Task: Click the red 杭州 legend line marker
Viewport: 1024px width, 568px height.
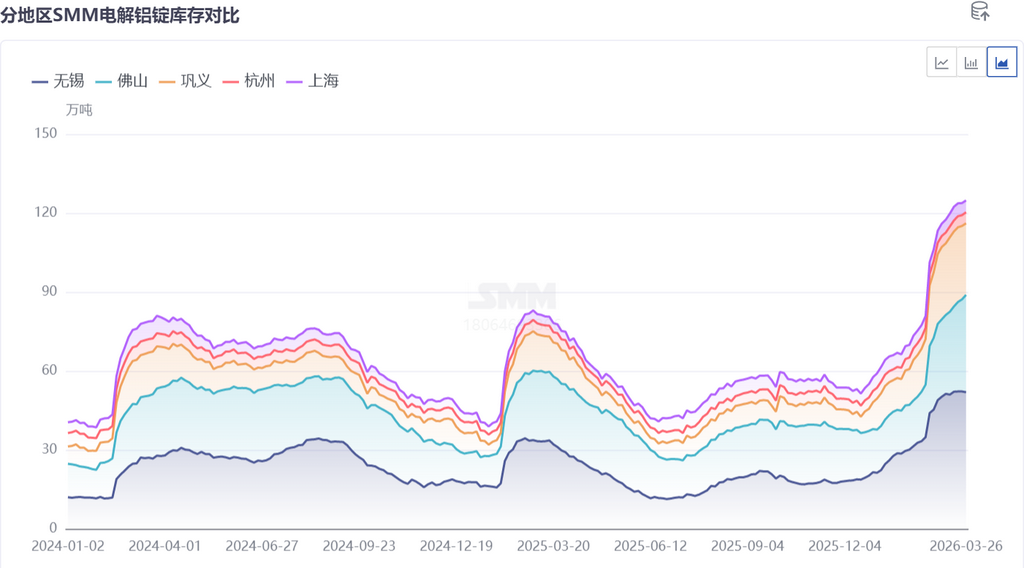Action: tap(230, 81)
